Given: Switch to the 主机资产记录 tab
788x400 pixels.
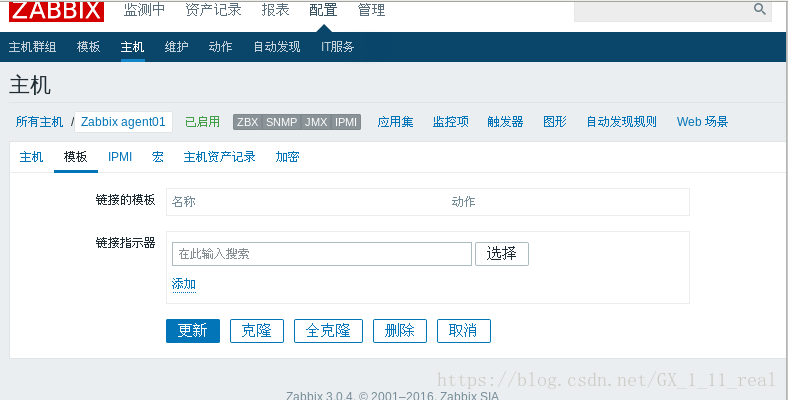Looking at the screenshot, I should point(220,157).
